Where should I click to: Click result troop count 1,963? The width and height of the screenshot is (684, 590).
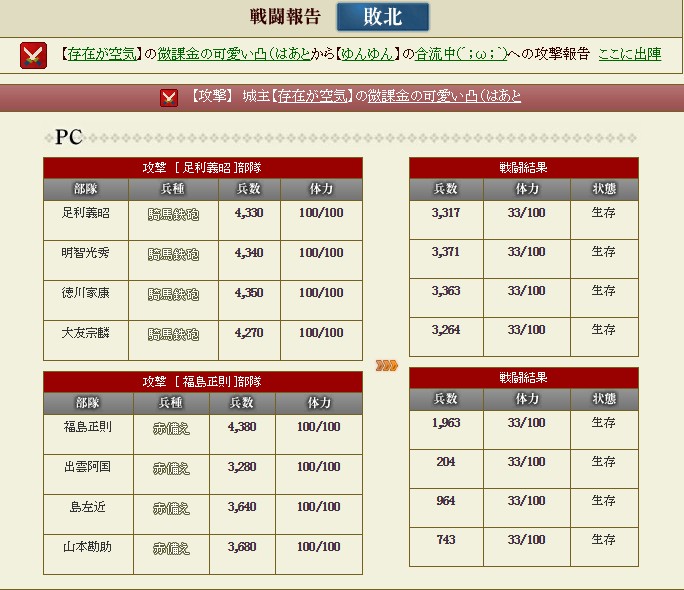[x=446, y=423]
